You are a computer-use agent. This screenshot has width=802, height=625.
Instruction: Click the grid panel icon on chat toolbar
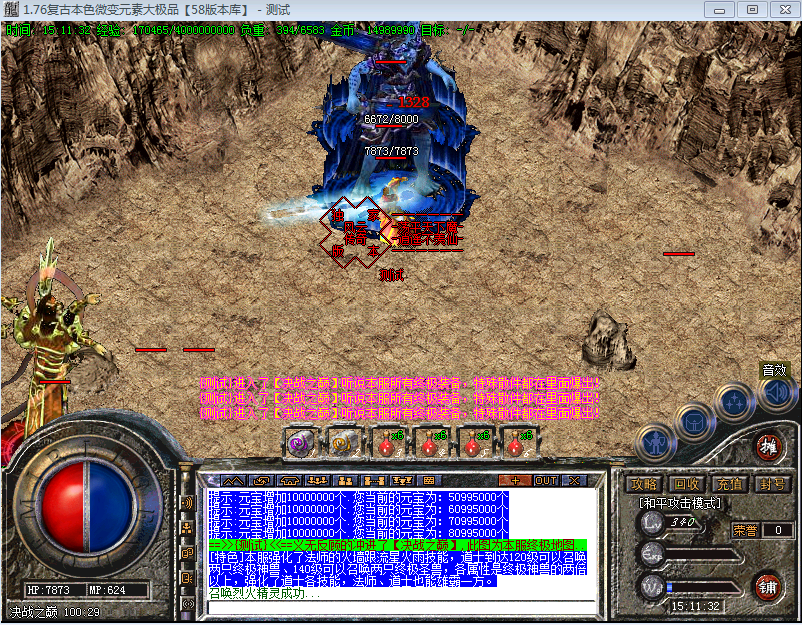429,481
